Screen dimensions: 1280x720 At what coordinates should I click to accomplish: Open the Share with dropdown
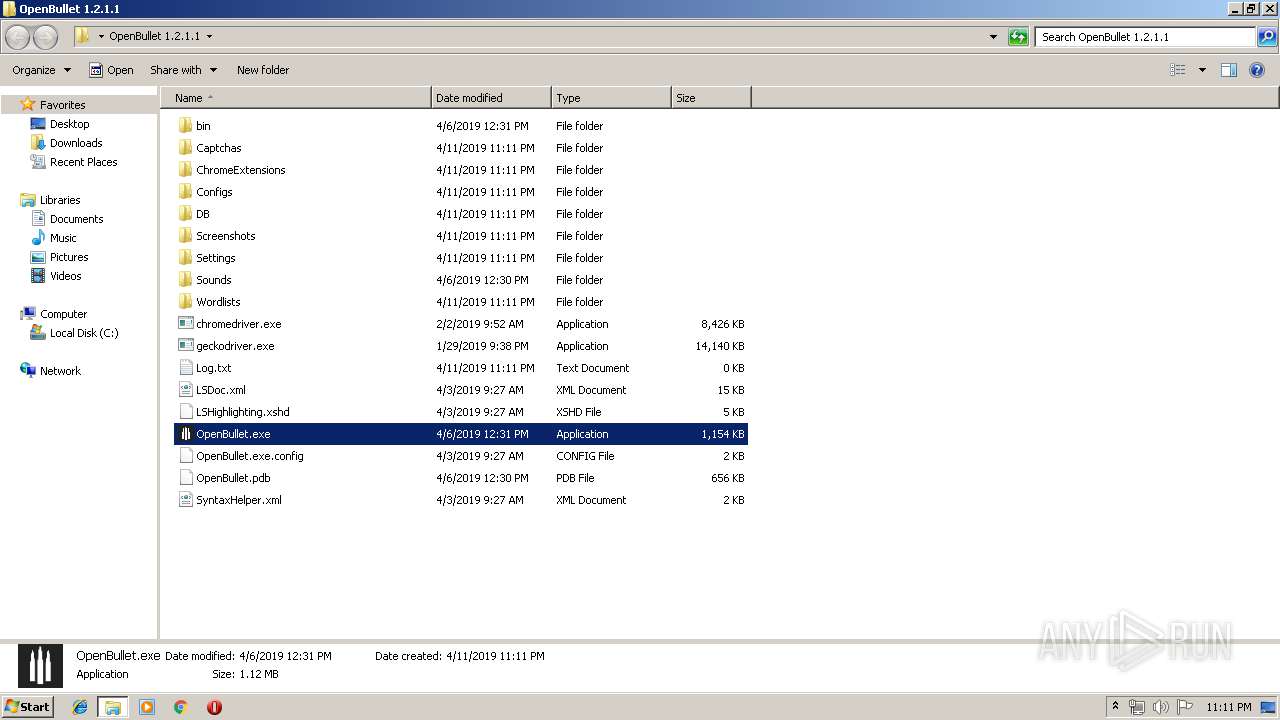183,70
